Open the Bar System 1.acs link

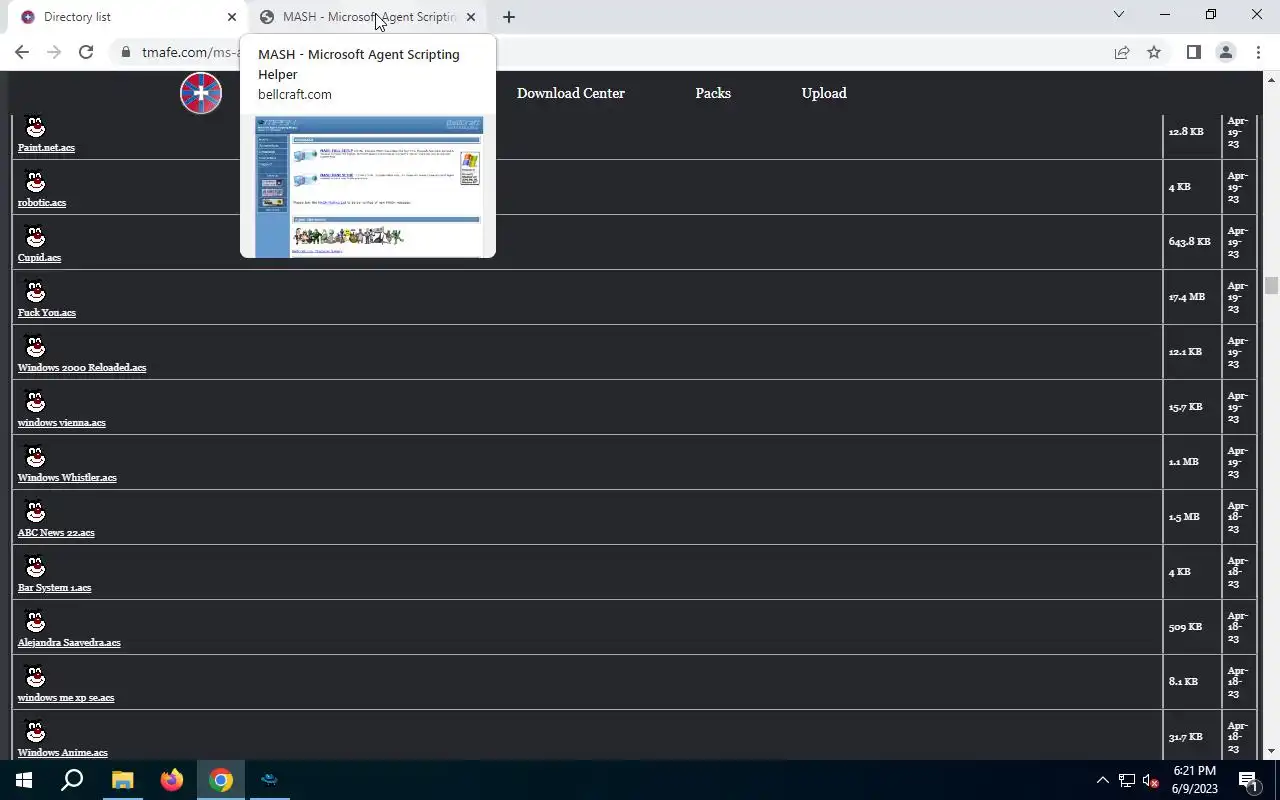click(x=54, y=588)
